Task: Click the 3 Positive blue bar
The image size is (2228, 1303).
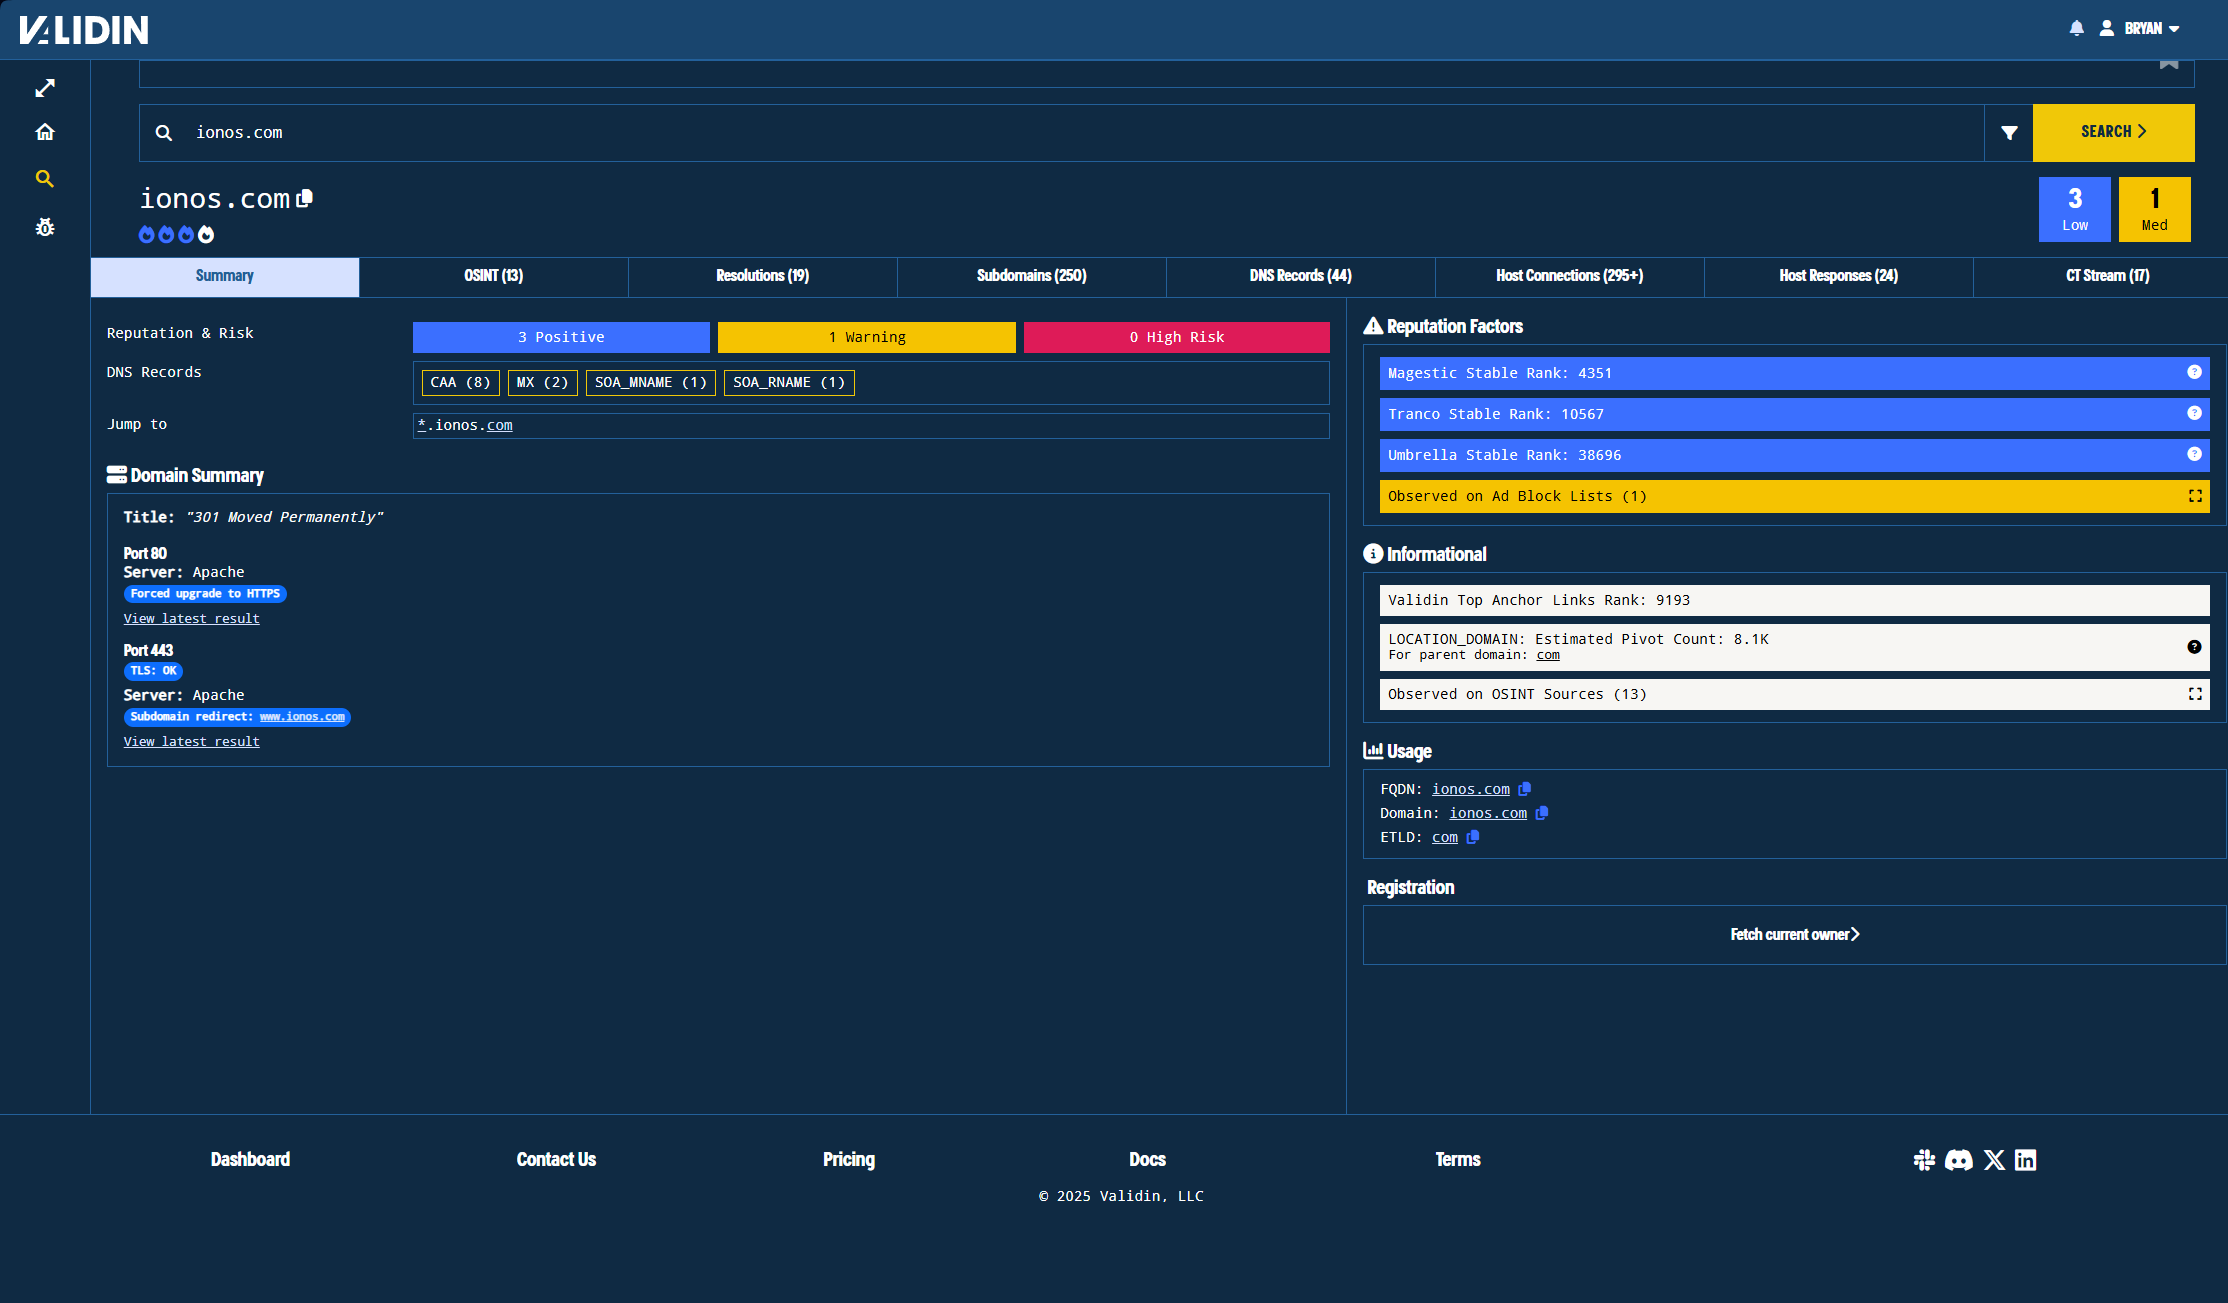Action: (x=561, y=337)
